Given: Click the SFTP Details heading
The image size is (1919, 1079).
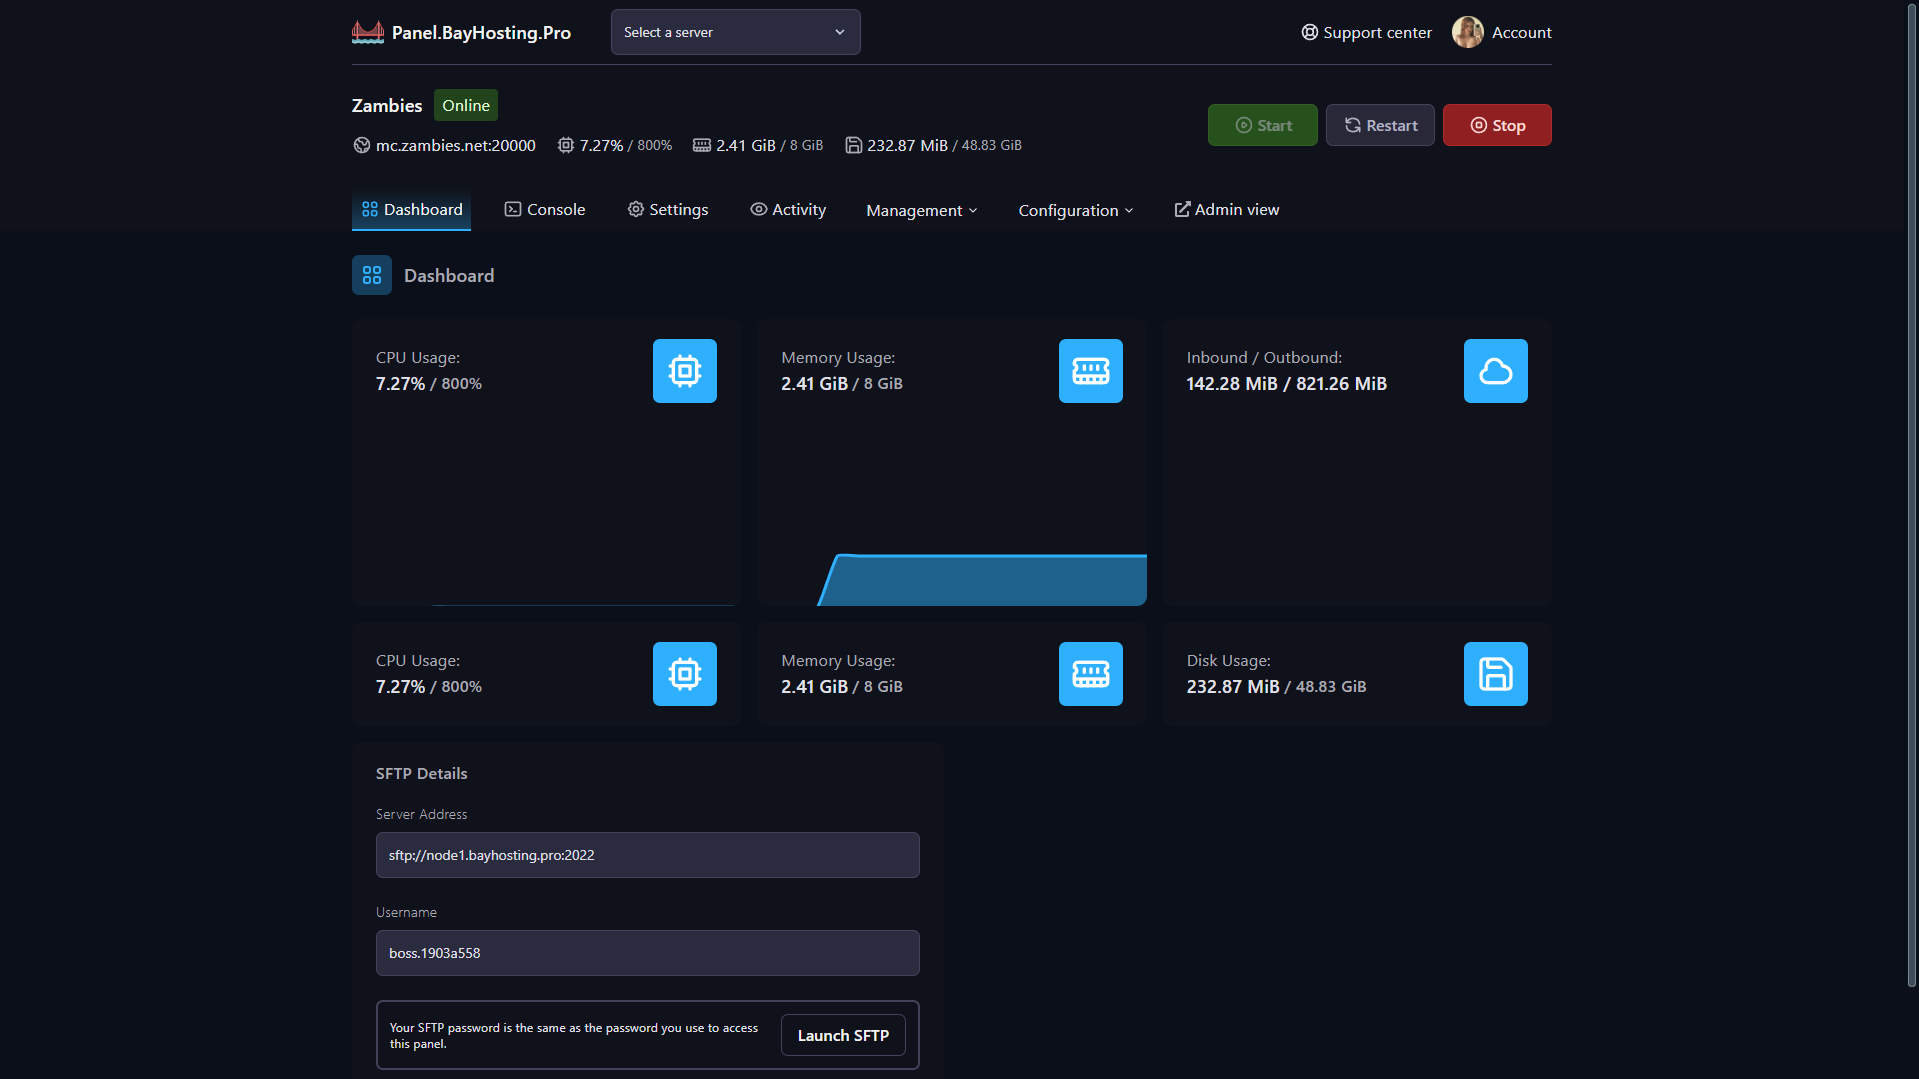Looking at the screenshot, I should pos(421,773).
